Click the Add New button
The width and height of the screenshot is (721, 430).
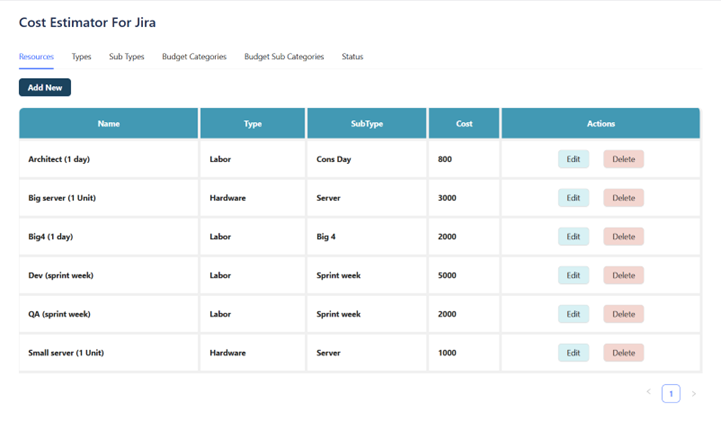click(x=45, y=88)
